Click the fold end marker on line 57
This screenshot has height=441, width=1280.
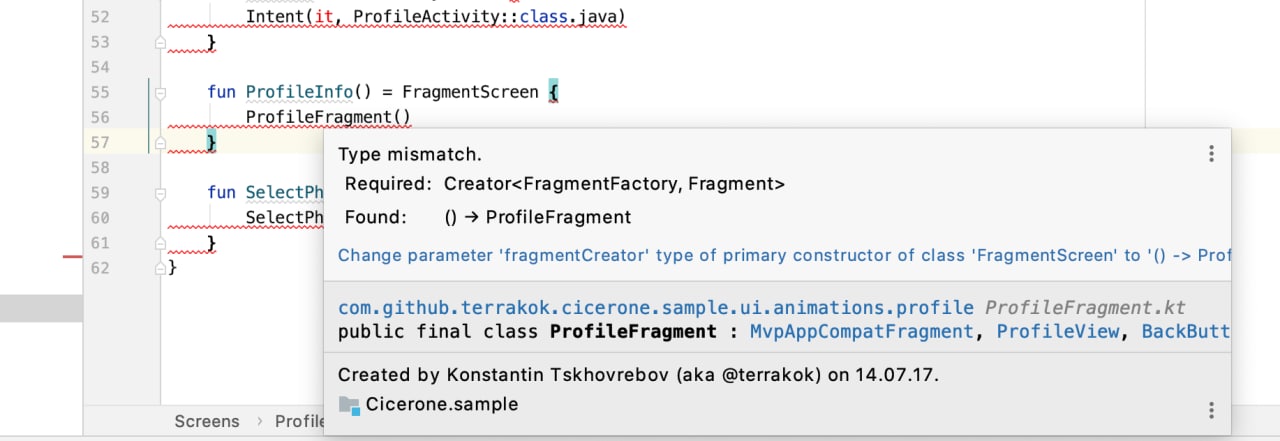click(160, 143)
